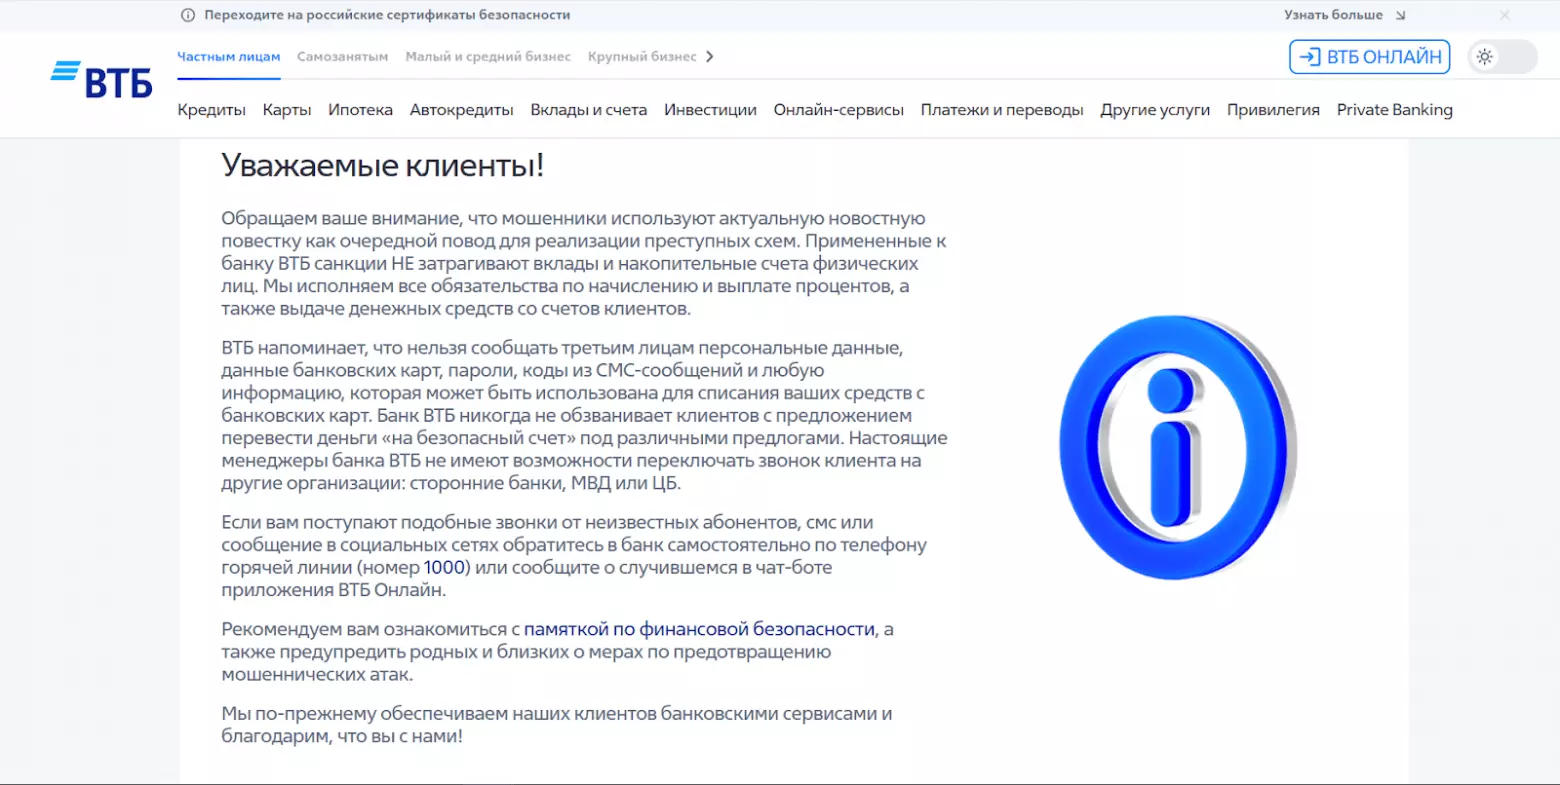Open 'Автокредиты' menu item

(462, 110)
